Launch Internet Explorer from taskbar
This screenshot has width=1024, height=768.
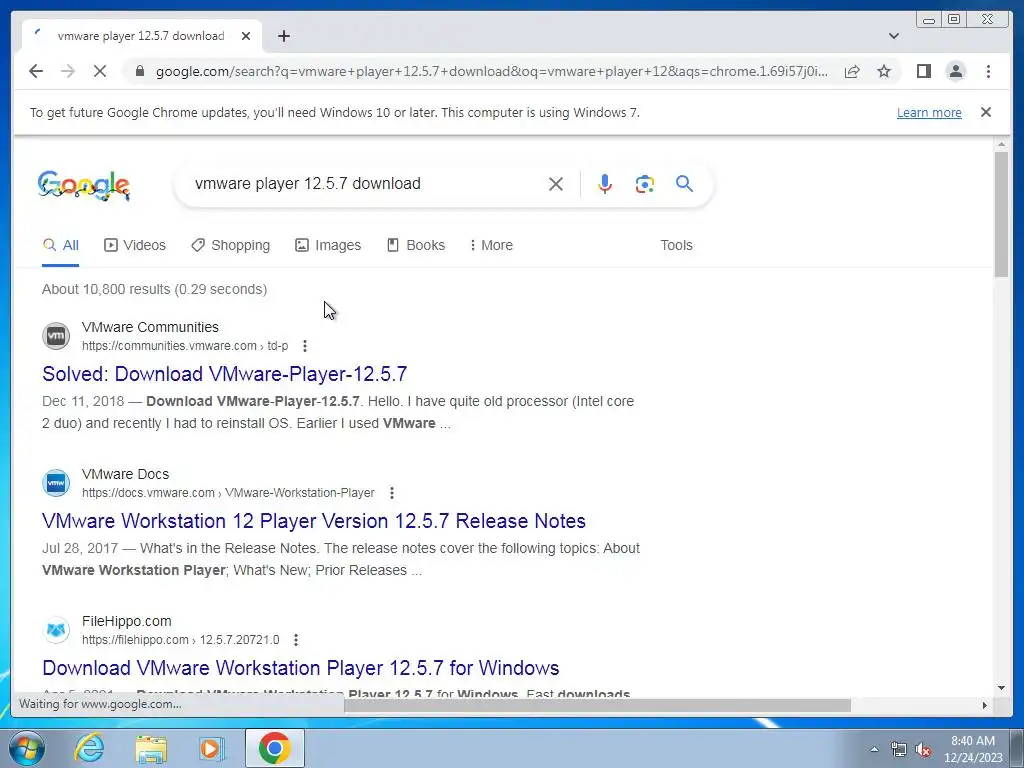click(x=89, y=748)
